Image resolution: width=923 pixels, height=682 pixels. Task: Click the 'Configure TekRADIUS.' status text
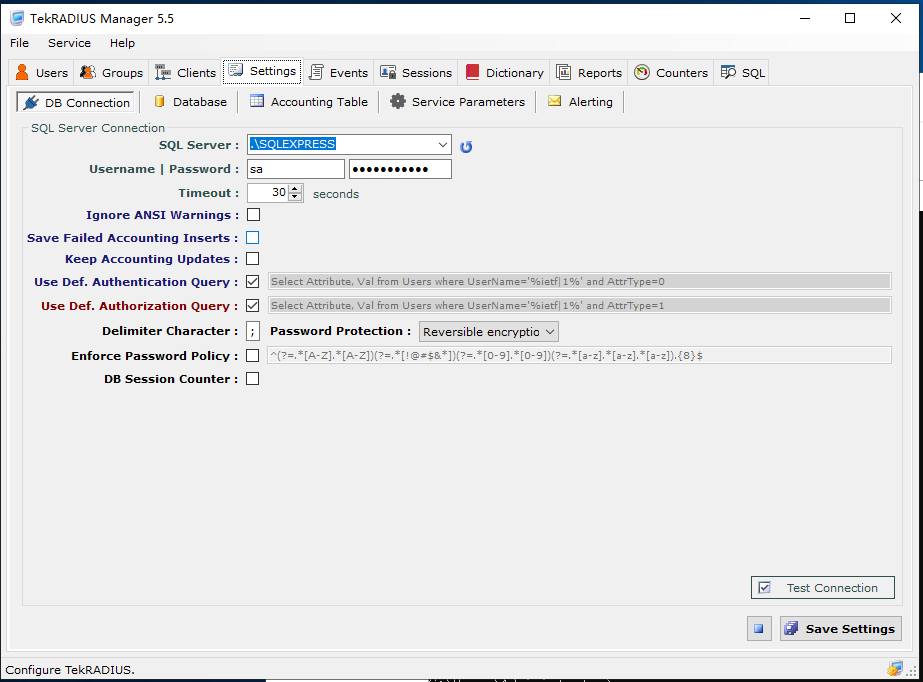coord(70,670)
